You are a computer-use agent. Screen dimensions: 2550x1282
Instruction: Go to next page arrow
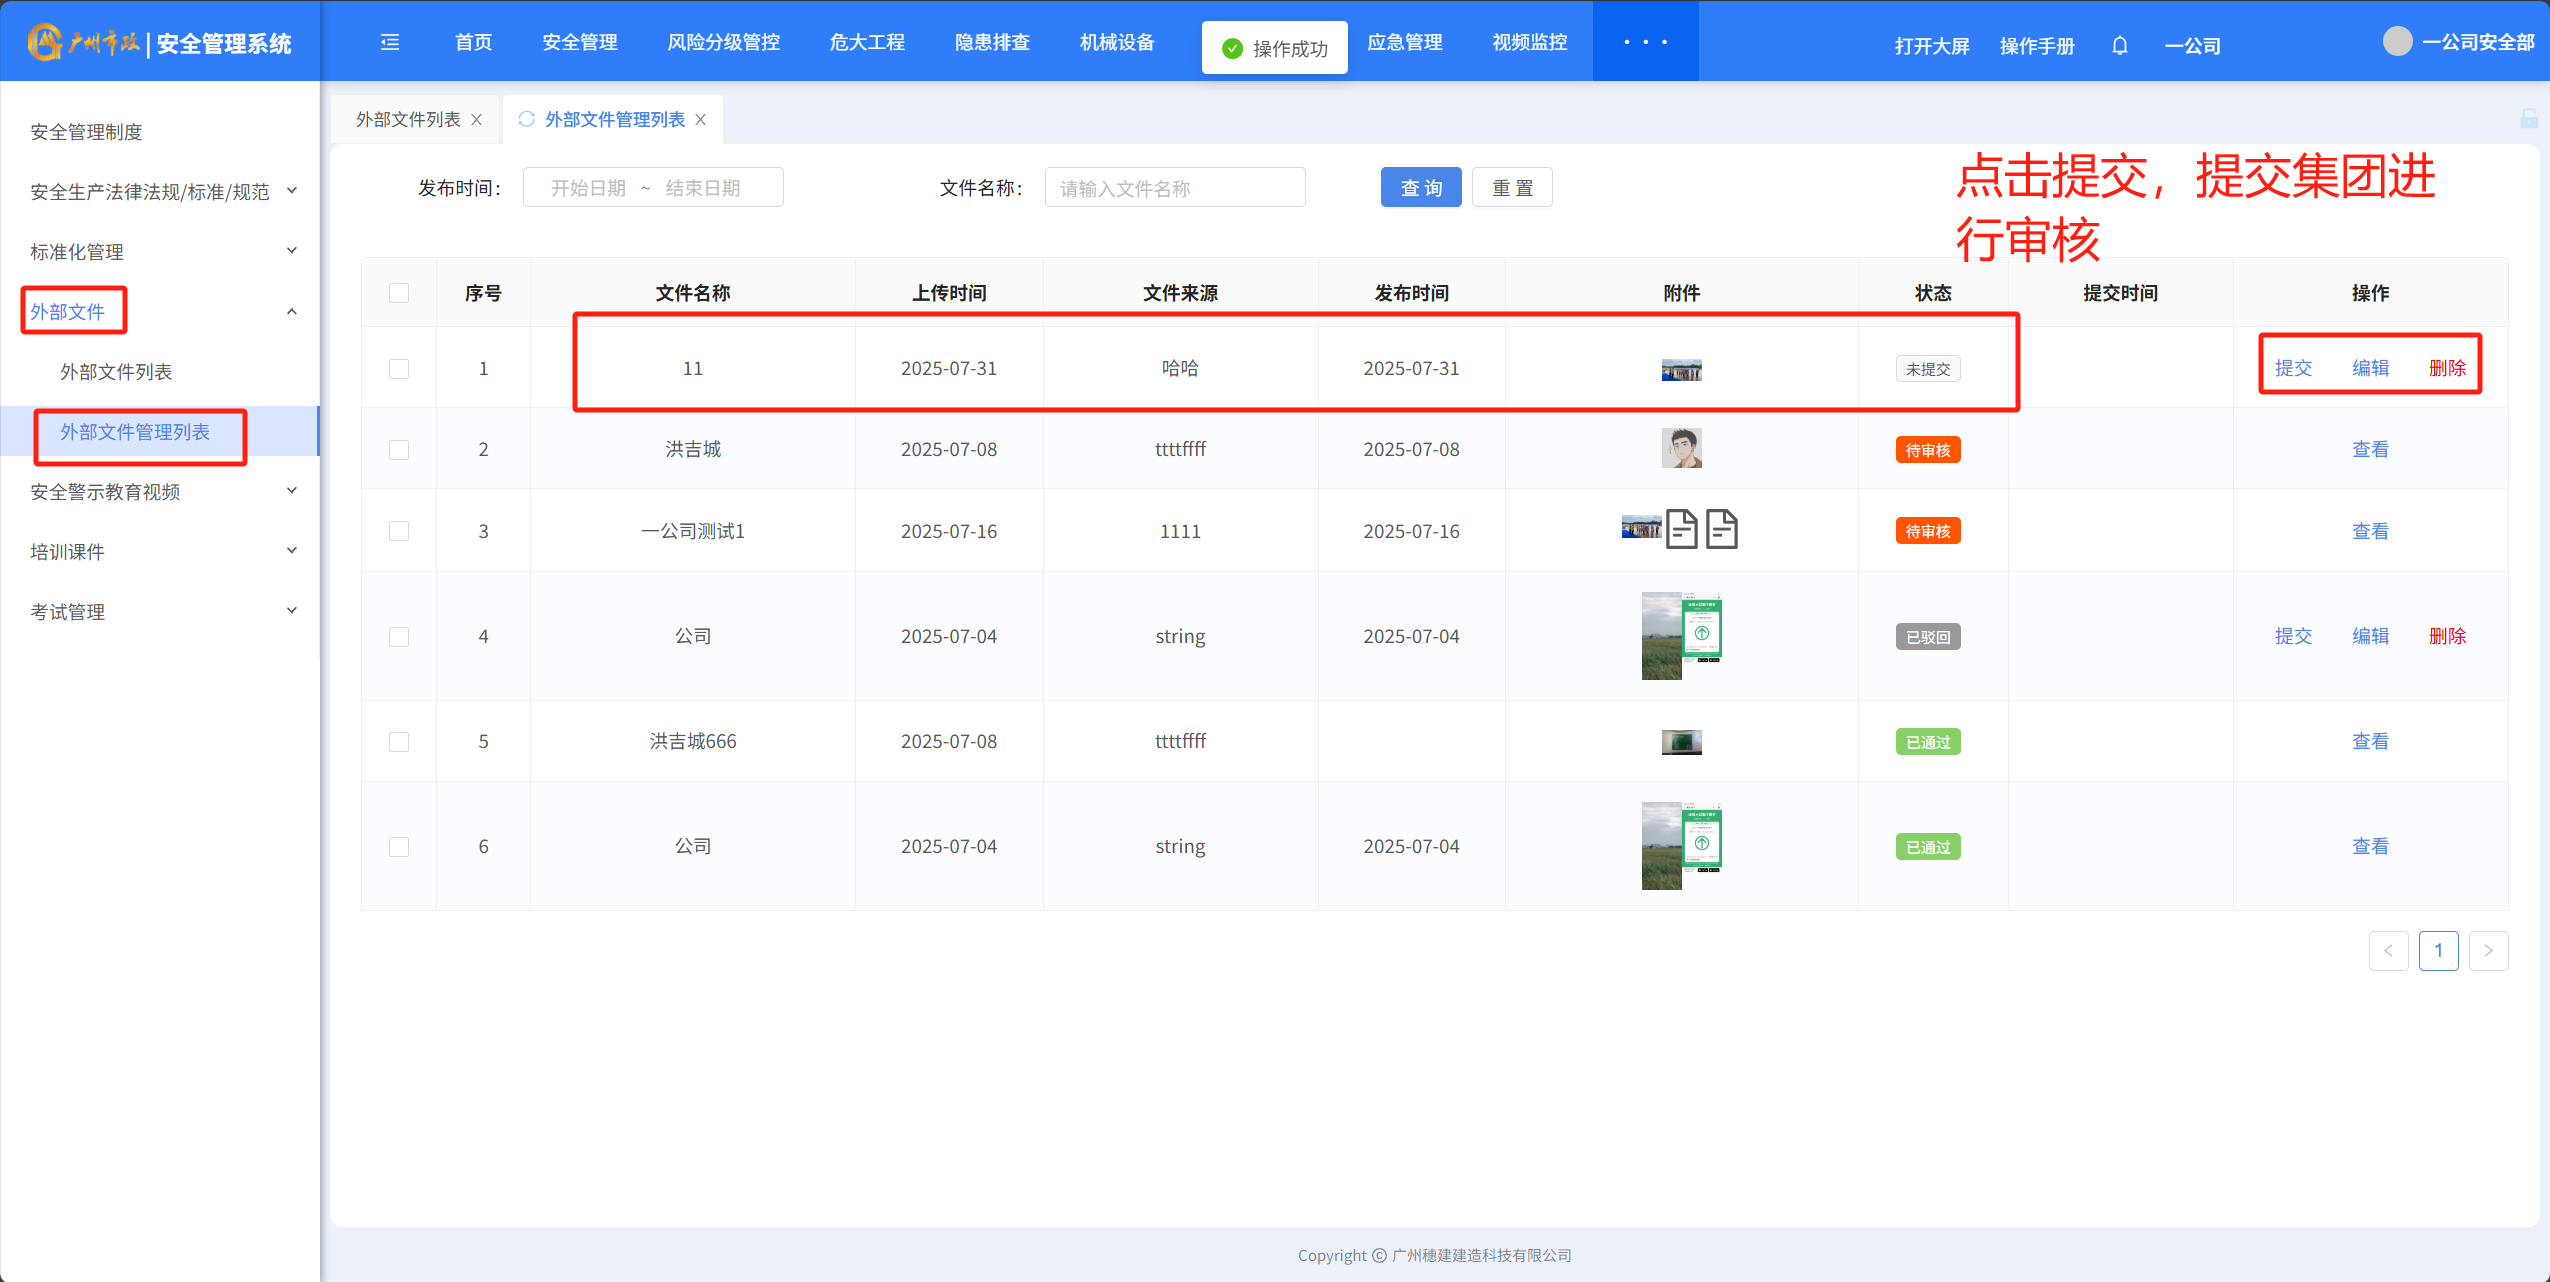[x=2488, y=951]
